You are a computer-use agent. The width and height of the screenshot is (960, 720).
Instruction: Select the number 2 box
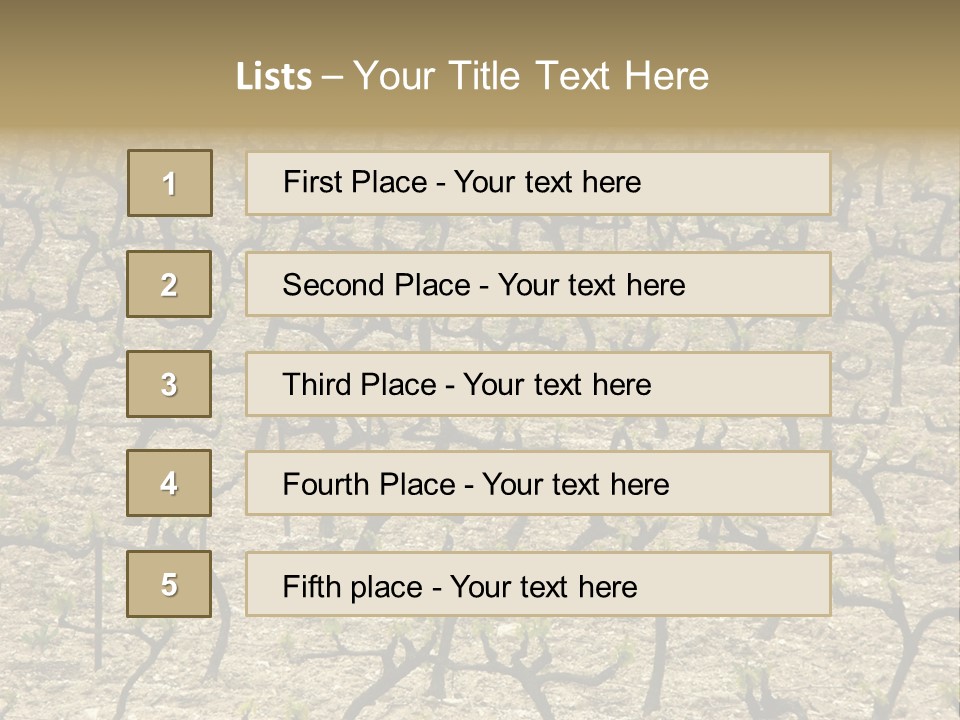click(x=169, y=284)
